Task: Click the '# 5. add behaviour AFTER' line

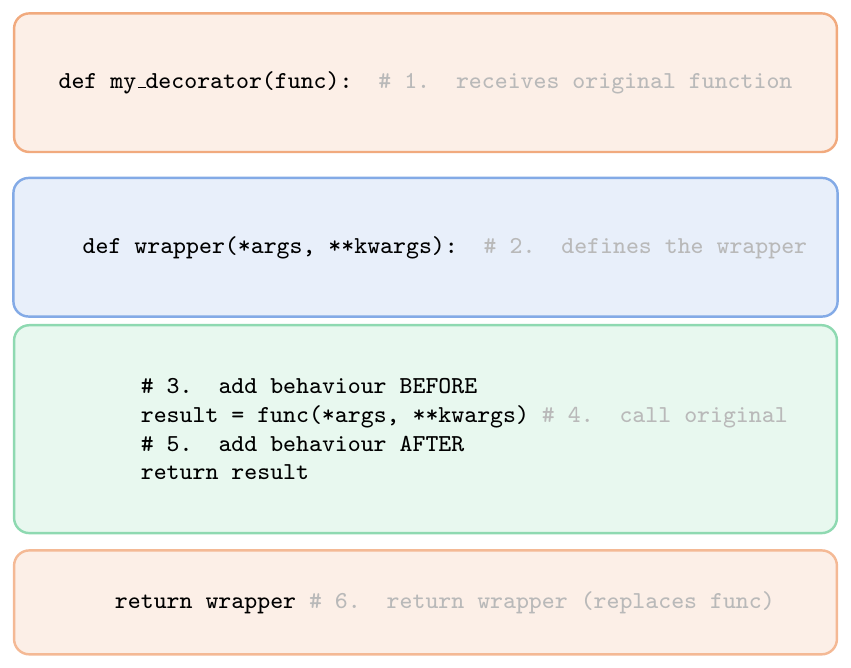Action: (302, 444)
